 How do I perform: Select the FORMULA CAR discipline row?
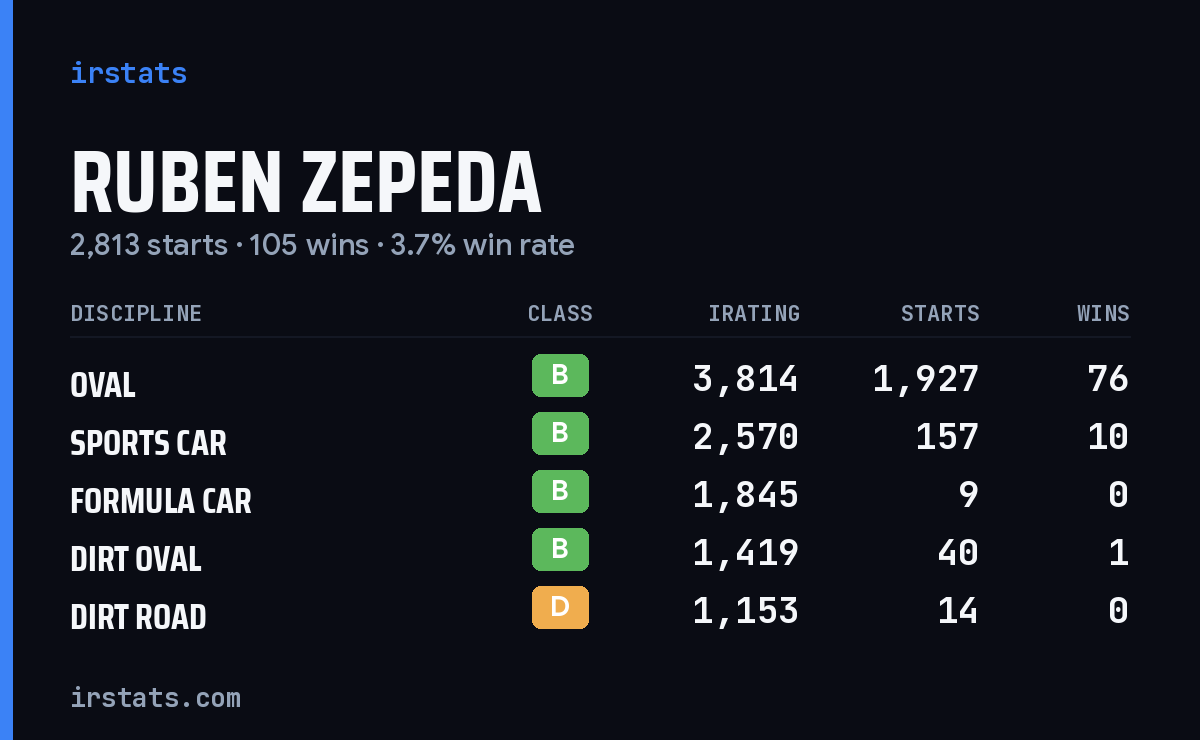click(600, 495)
